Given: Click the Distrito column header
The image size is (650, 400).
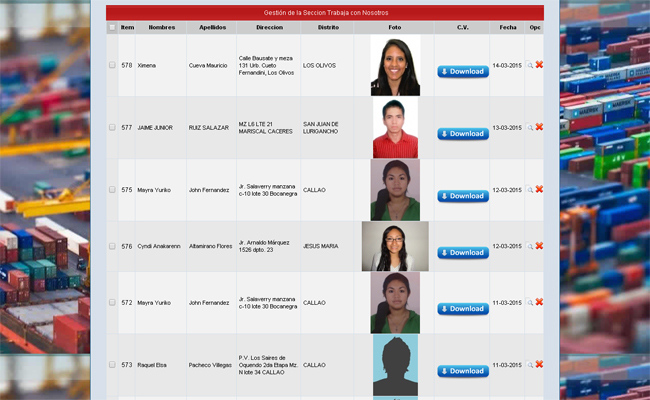Looking at the screenshot, I should click(x=328, y=28).
